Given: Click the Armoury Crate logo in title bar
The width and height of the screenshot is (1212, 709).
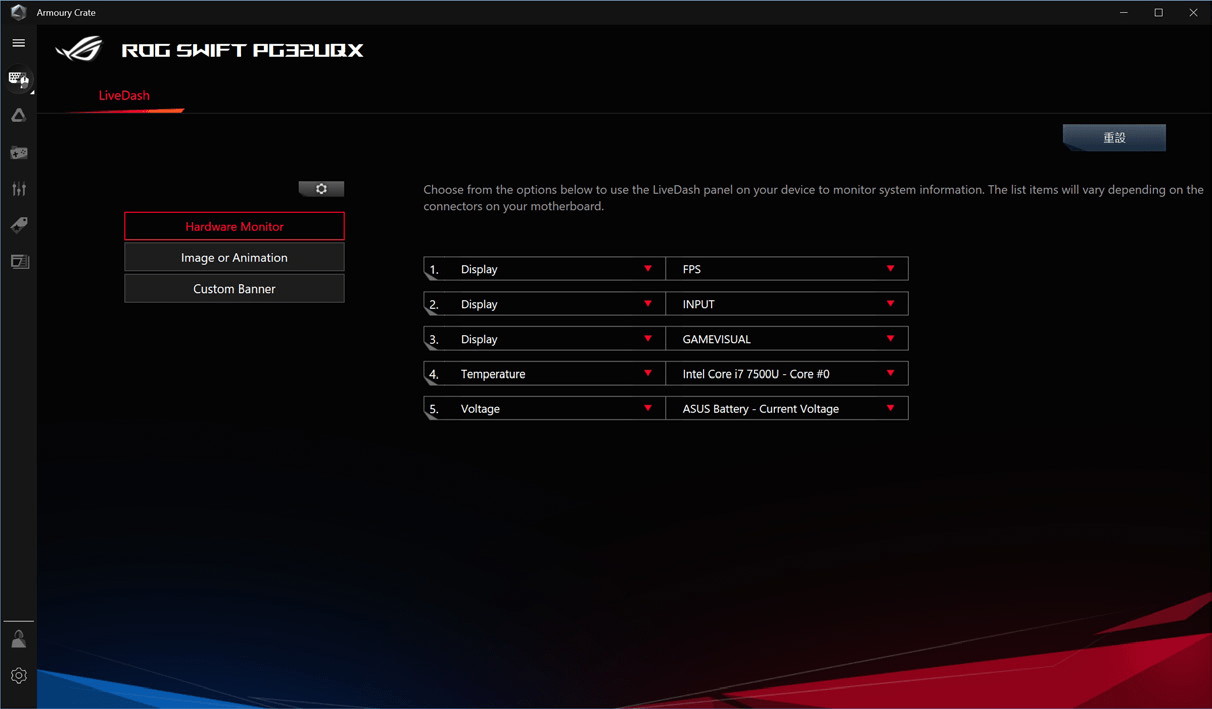Looking at the screenshot, I should point(18,12).
